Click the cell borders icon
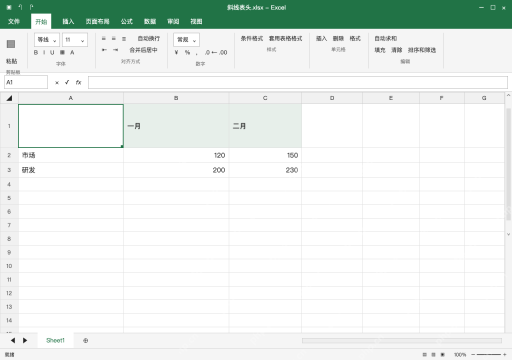The width and height of the screenshot is (512, 360). (x=62, y=52)
